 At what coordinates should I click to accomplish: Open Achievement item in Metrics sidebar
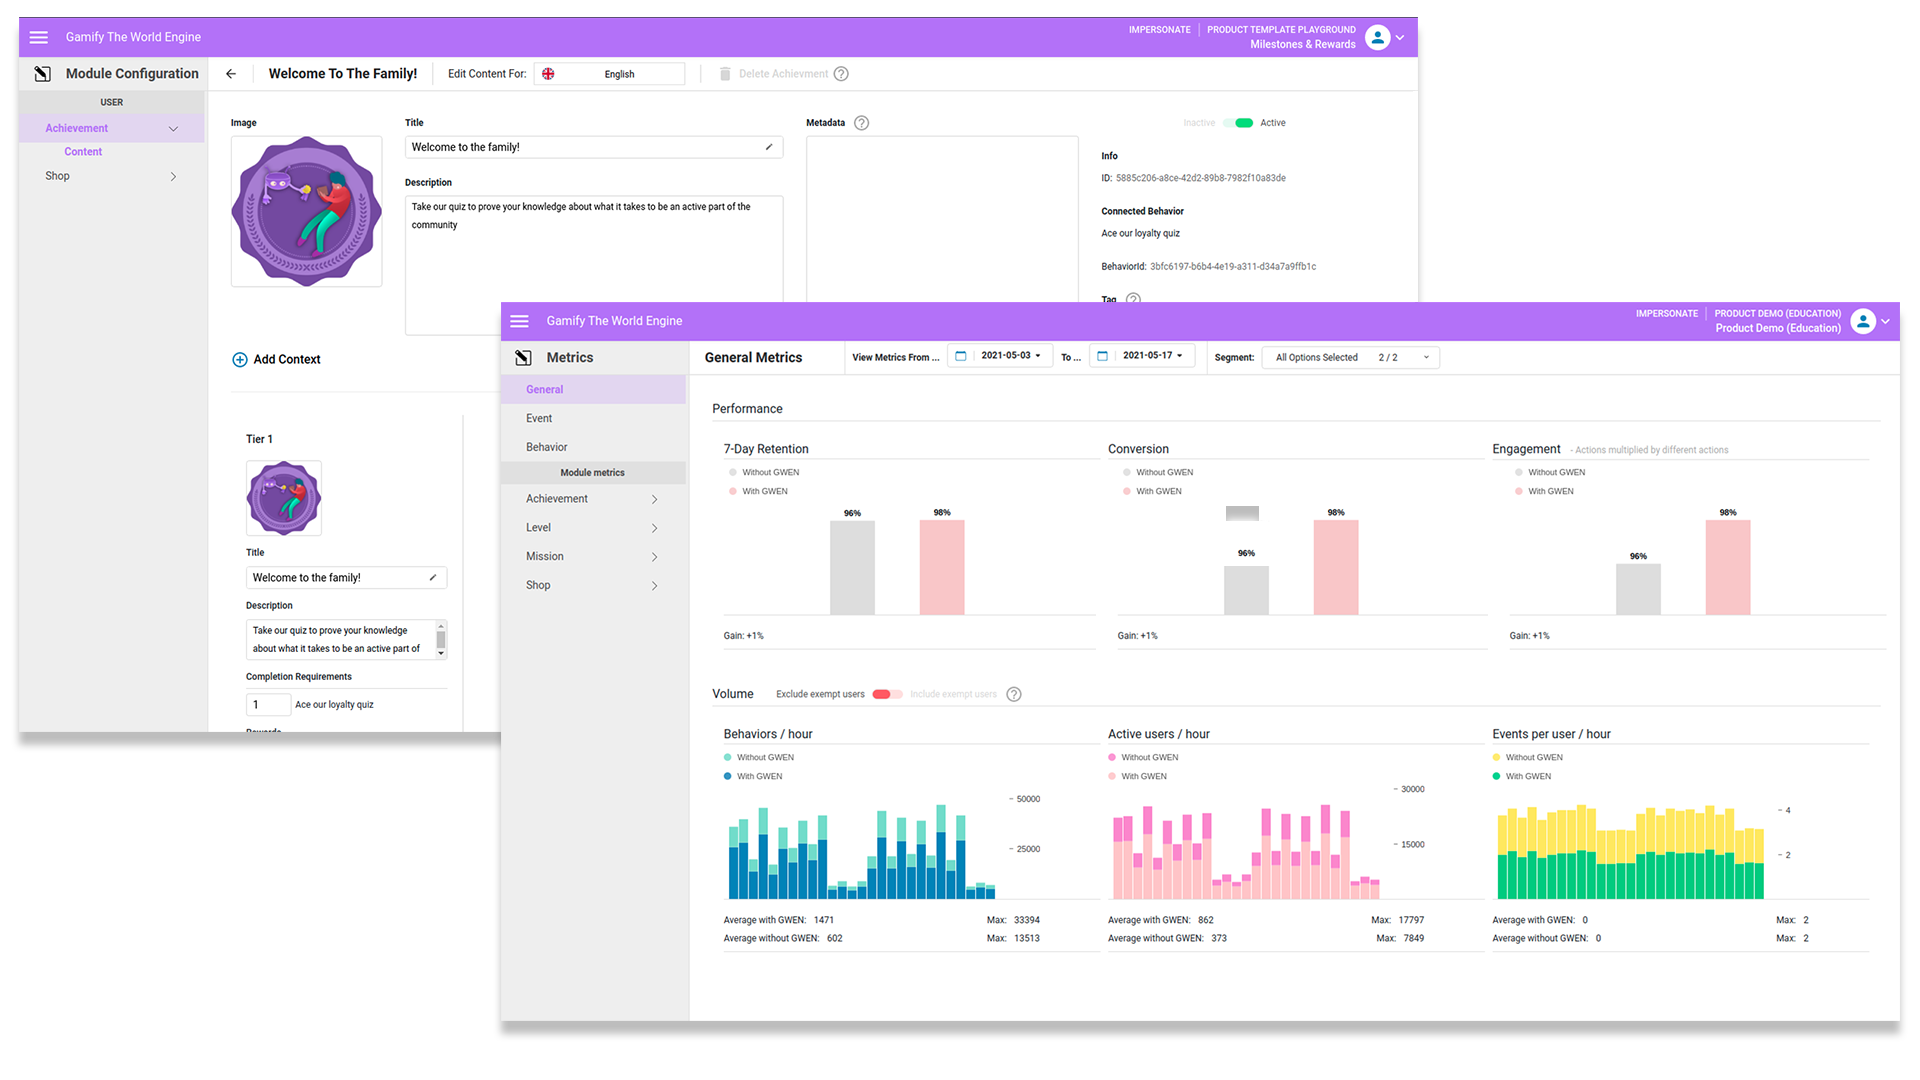click(x=594, y=499)
